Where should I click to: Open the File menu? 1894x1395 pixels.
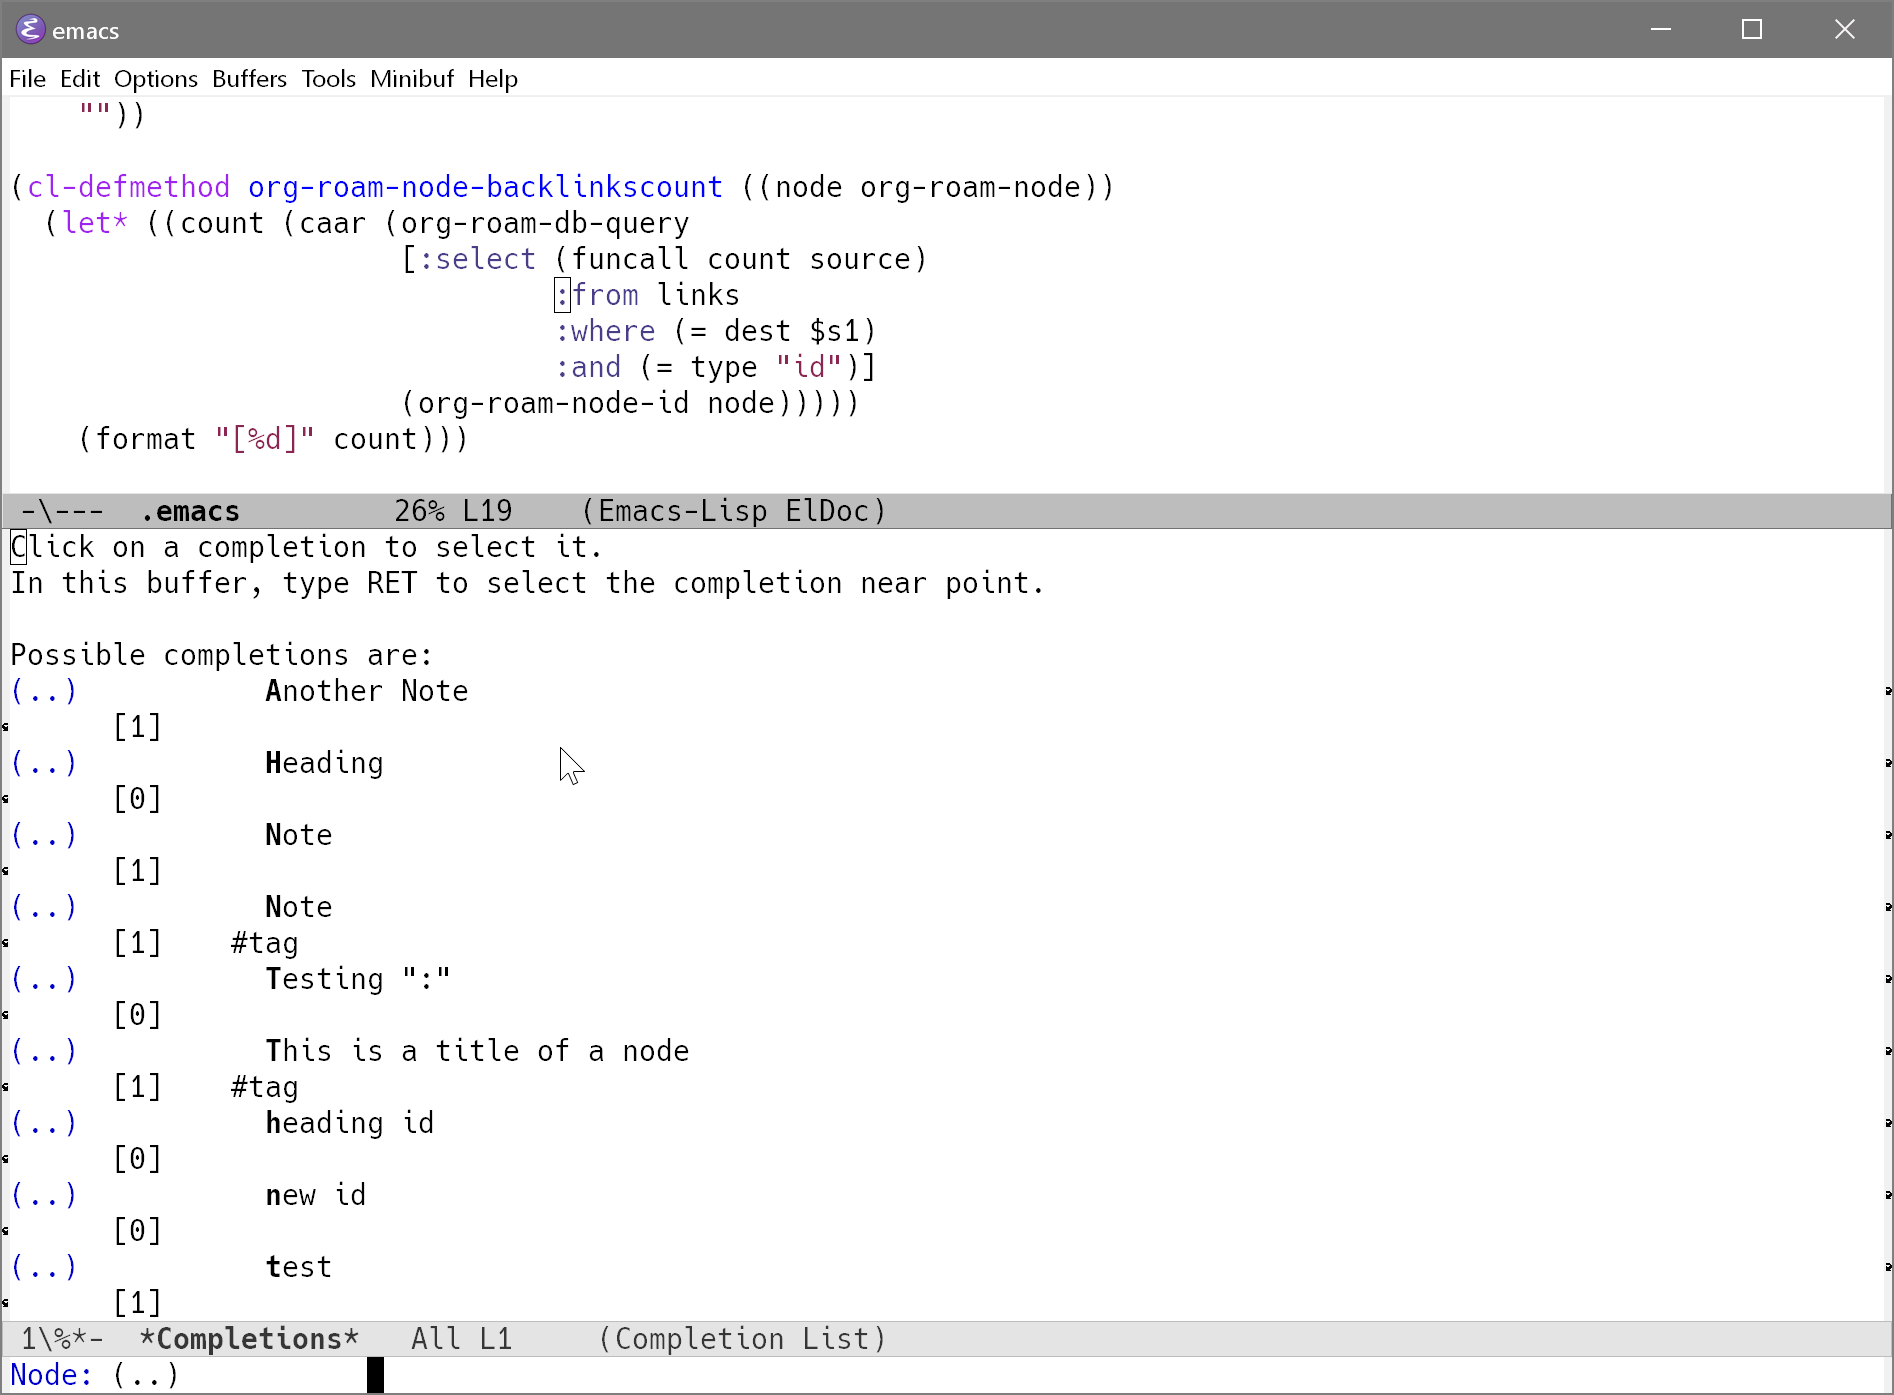coord(27,79)
